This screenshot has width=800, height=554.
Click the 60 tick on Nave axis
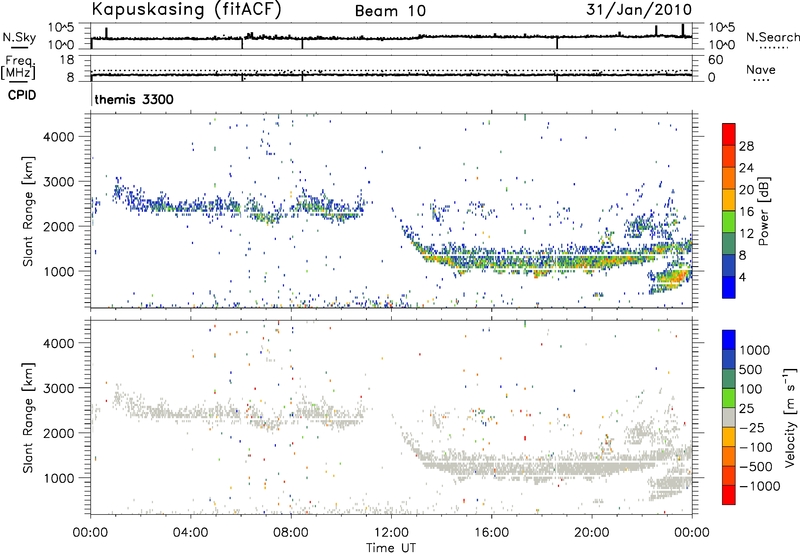point(716,60)
